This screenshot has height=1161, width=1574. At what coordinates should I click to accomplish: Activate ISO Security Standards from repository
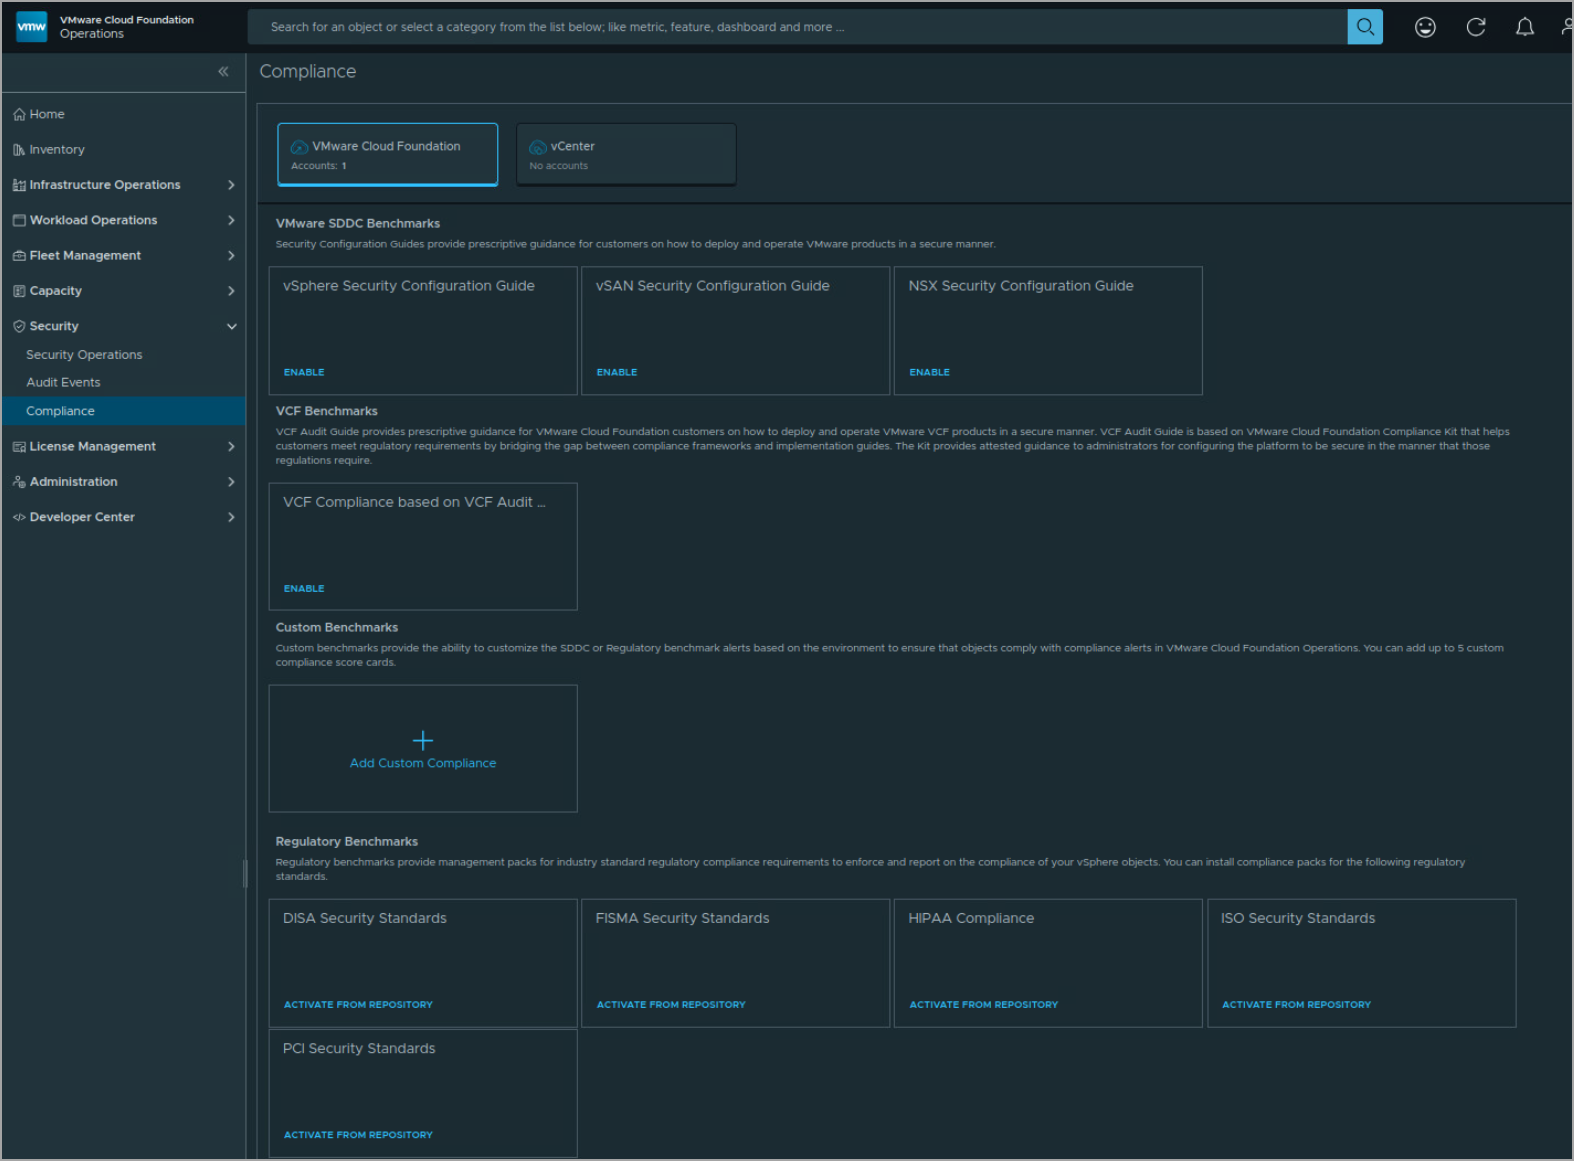tap(1296, 1005)
